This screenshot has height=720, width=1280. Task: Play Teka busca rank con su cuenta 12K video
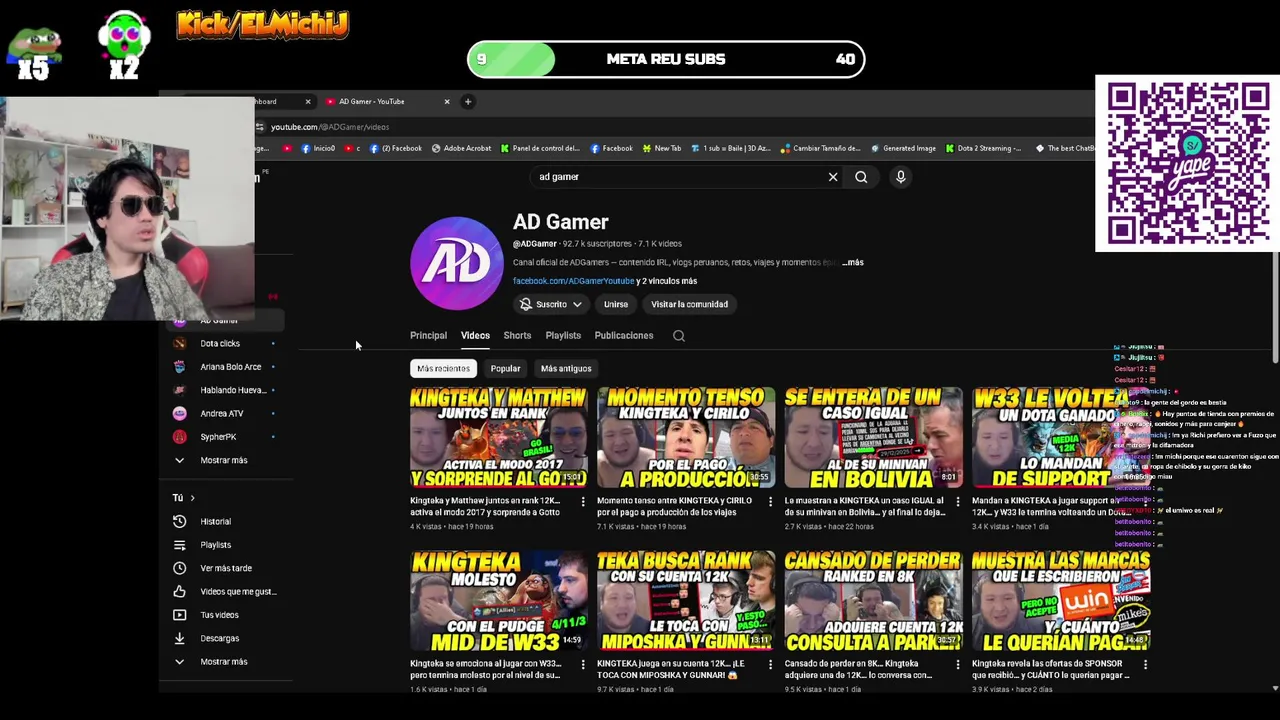click(685, 601)
